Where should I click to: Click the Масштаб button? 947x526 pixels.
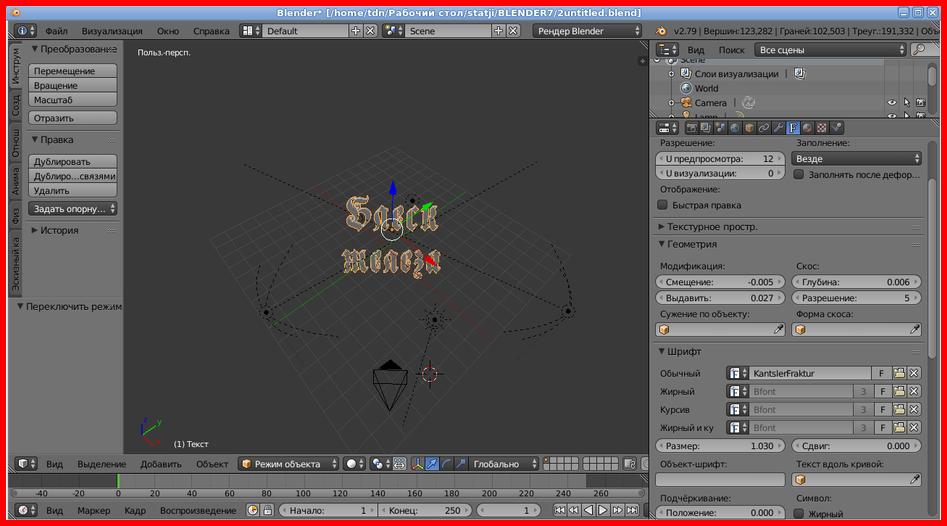(72, 100)
